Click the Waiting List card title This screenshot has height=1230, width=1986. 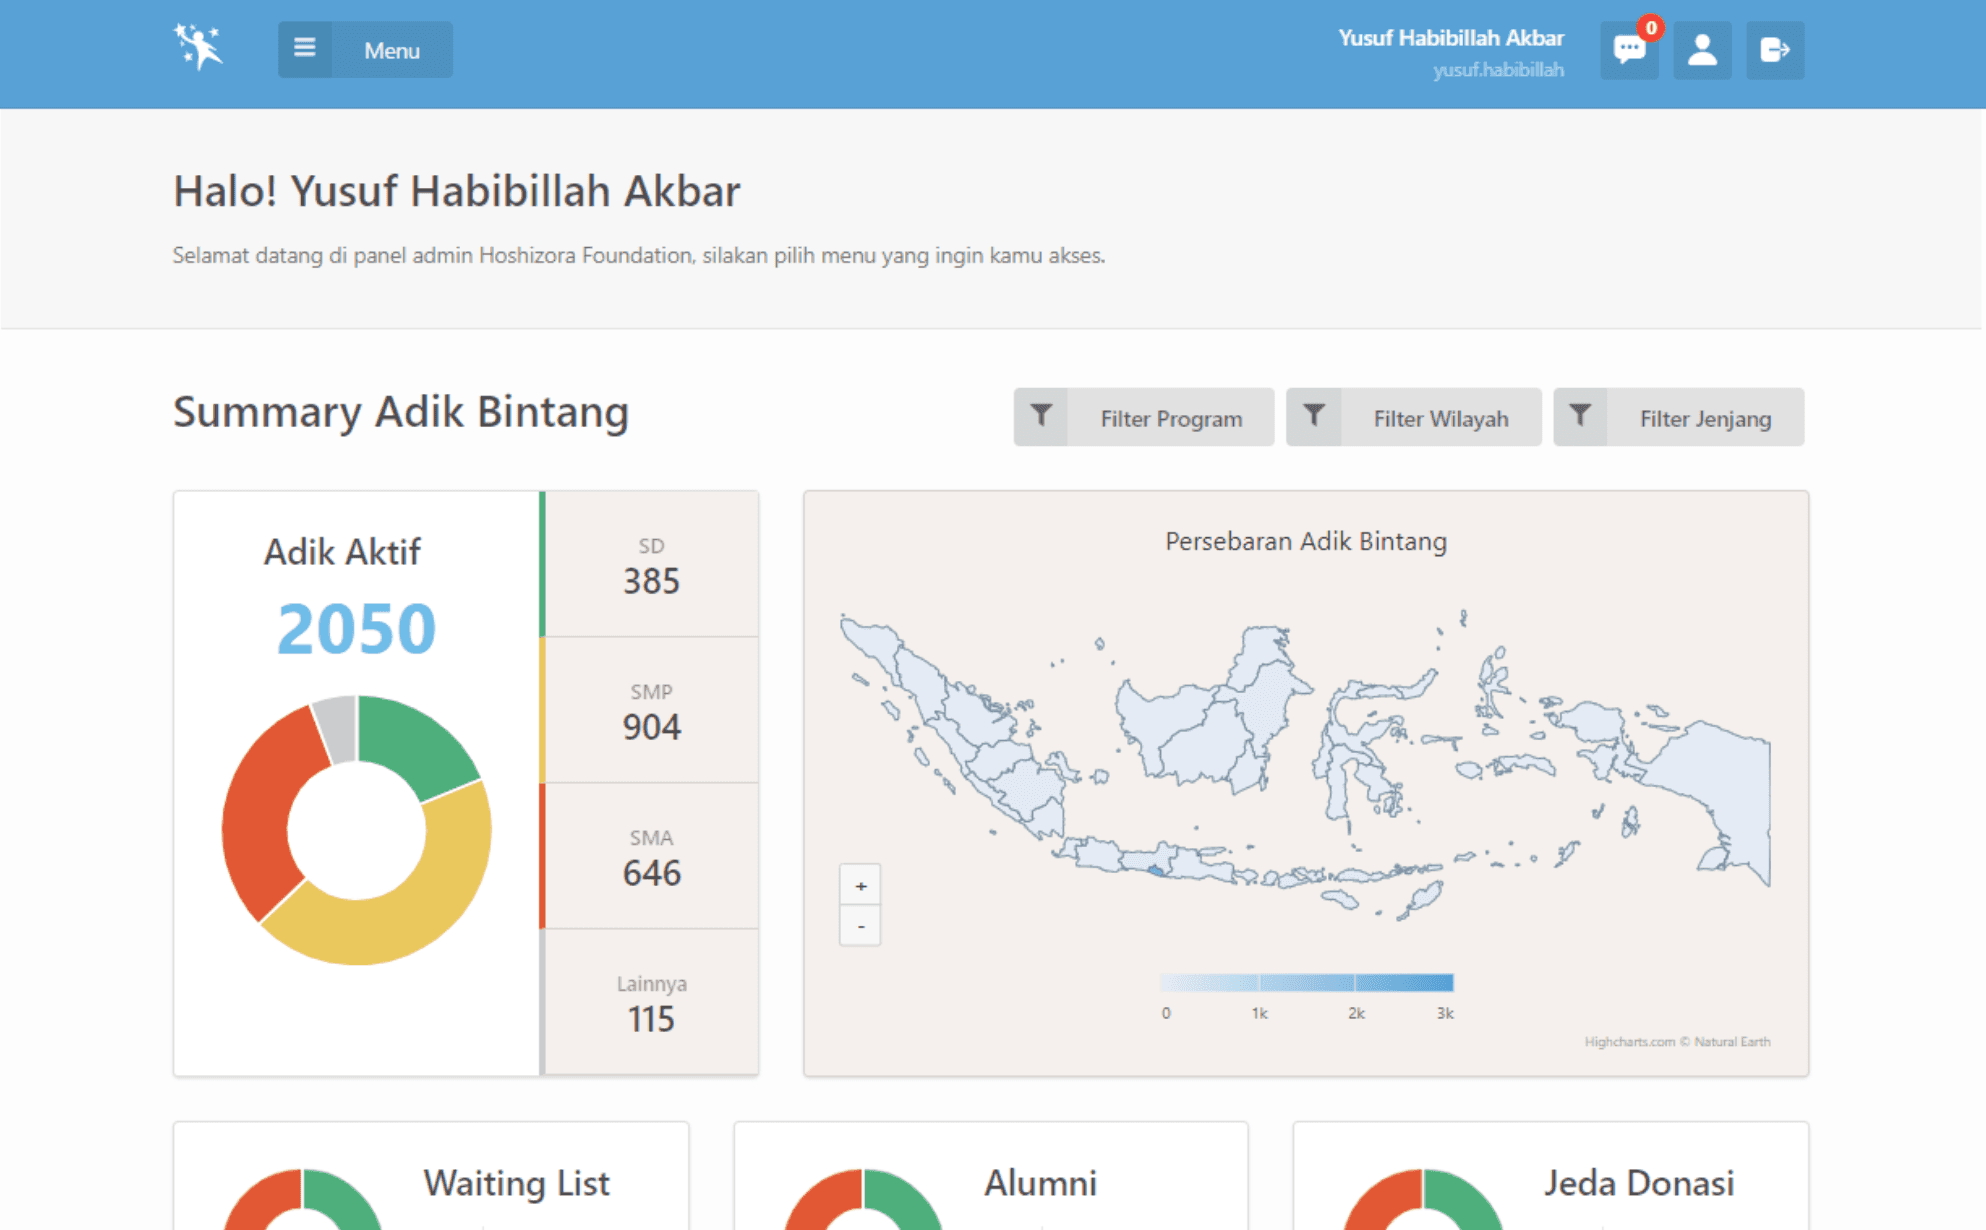pyautogui.click(x=516, y=1183)
